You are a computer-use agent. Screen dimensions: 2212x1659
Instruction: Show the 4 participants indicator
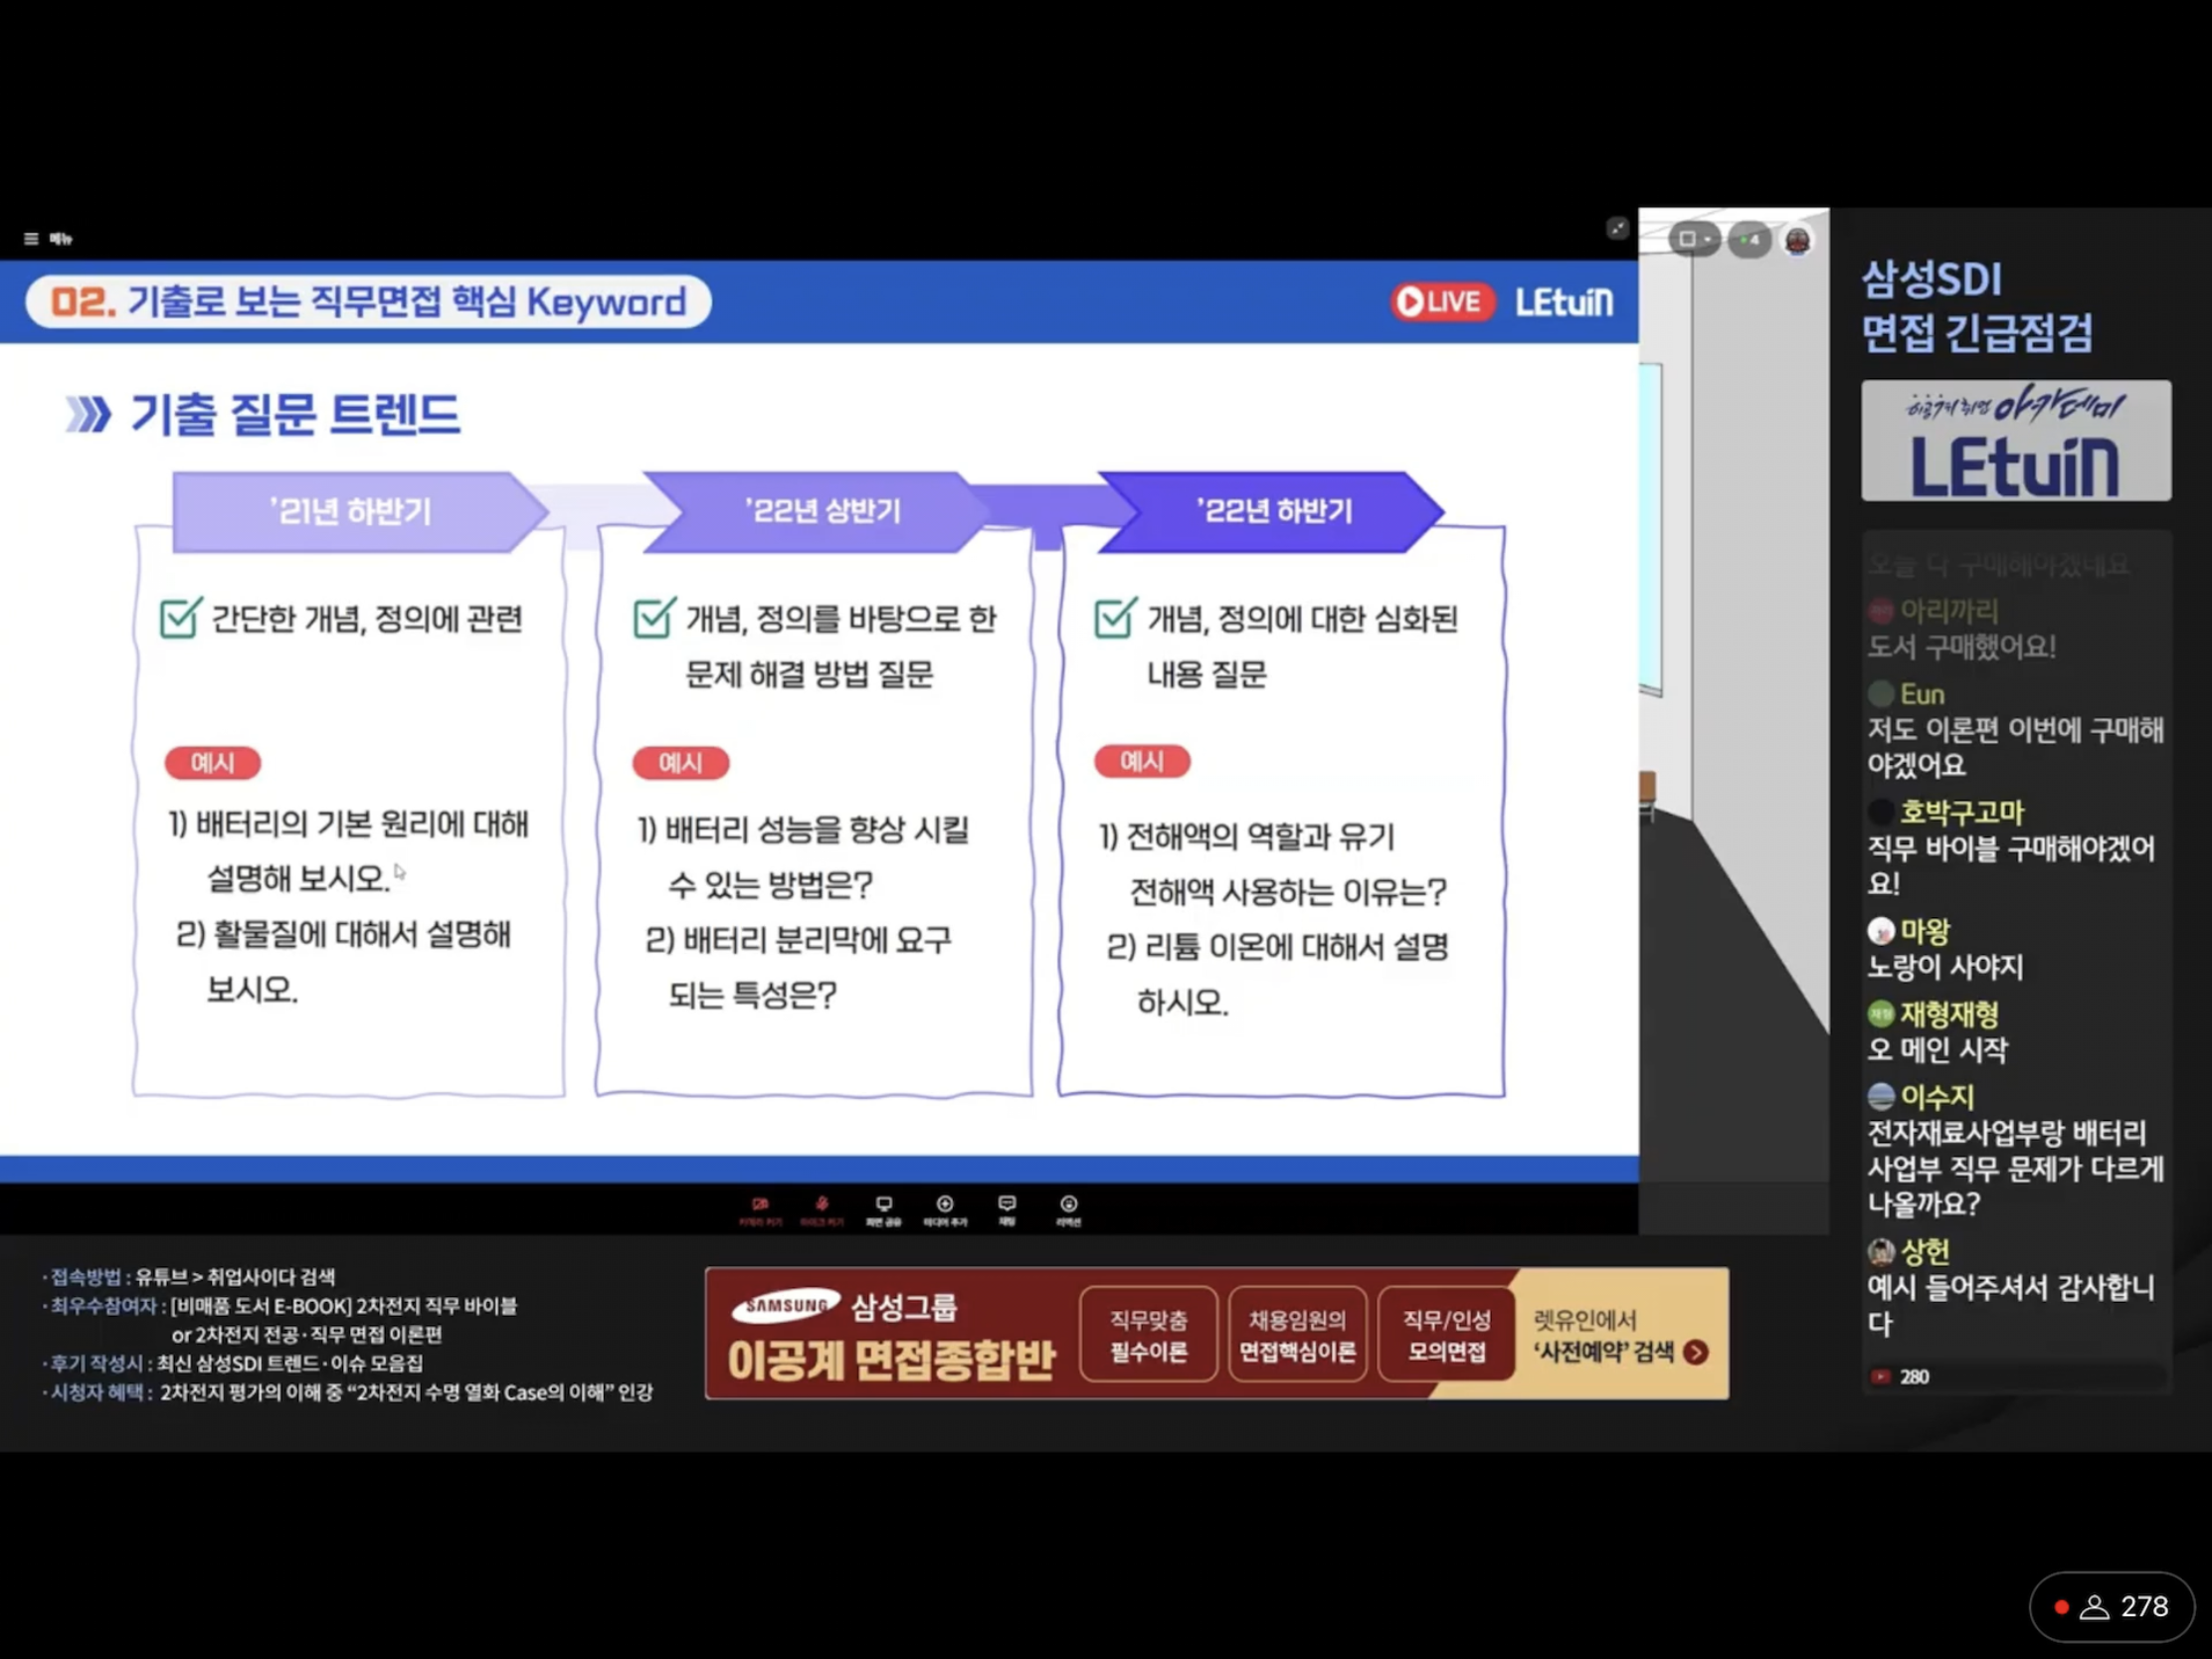[1749, 240]
